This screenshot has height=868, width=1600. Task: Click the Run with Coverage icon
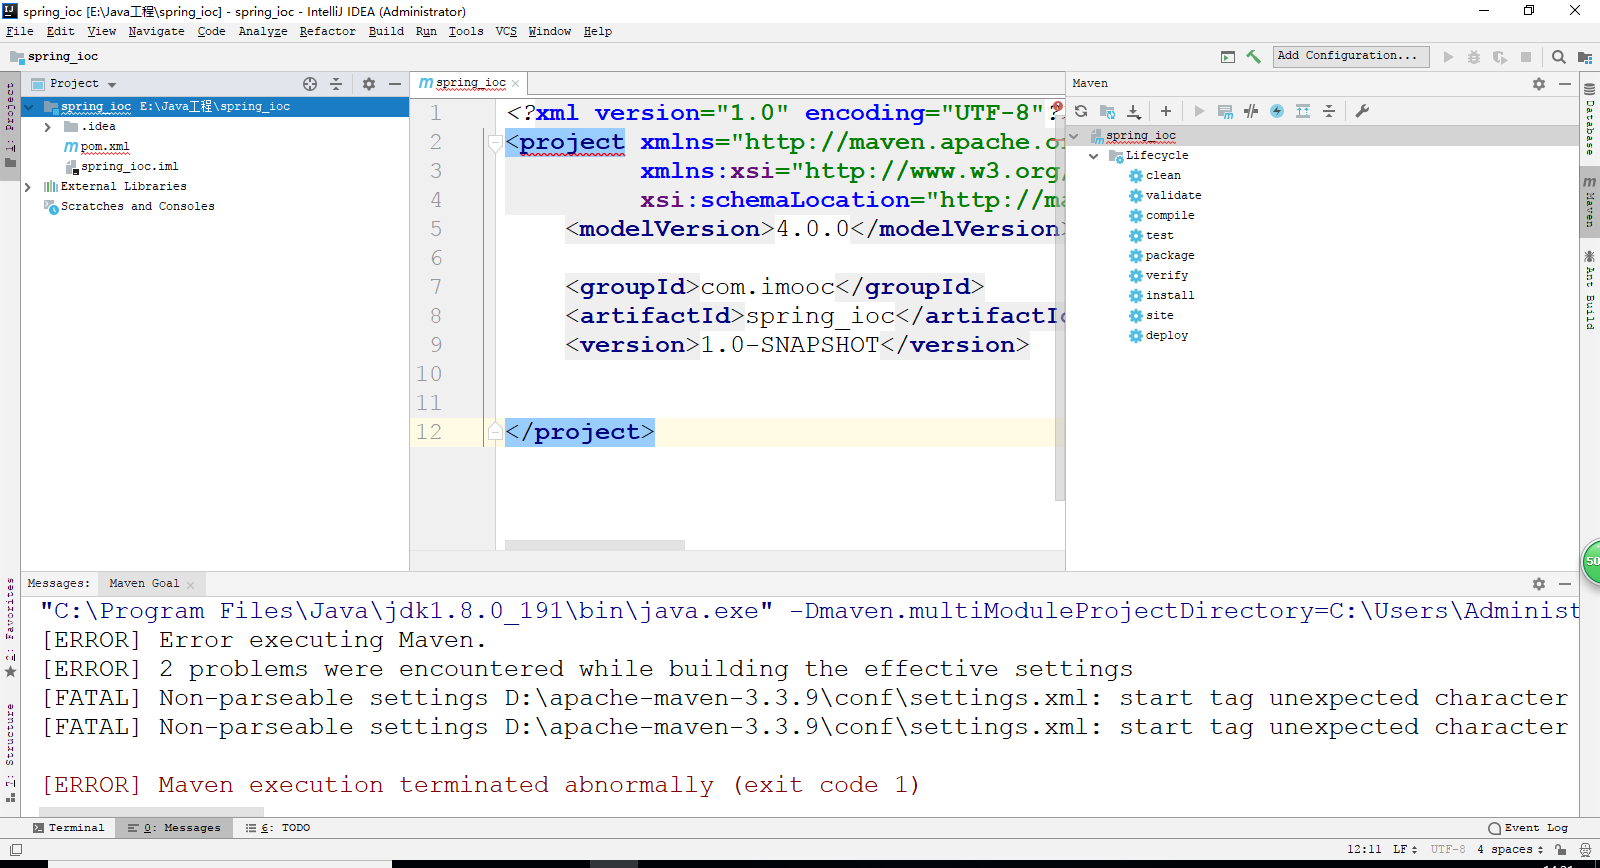1500,57
